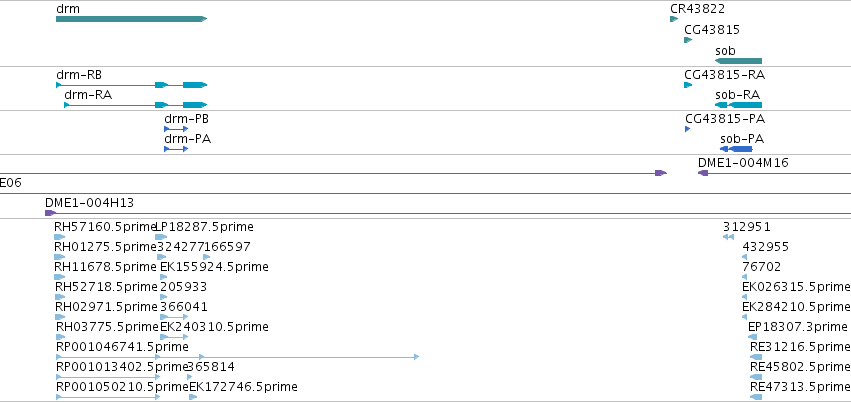This screenshot has height=402, width=851.
Task: Select the RE31216.5prime EST glyph
Action: click(756, 357)
